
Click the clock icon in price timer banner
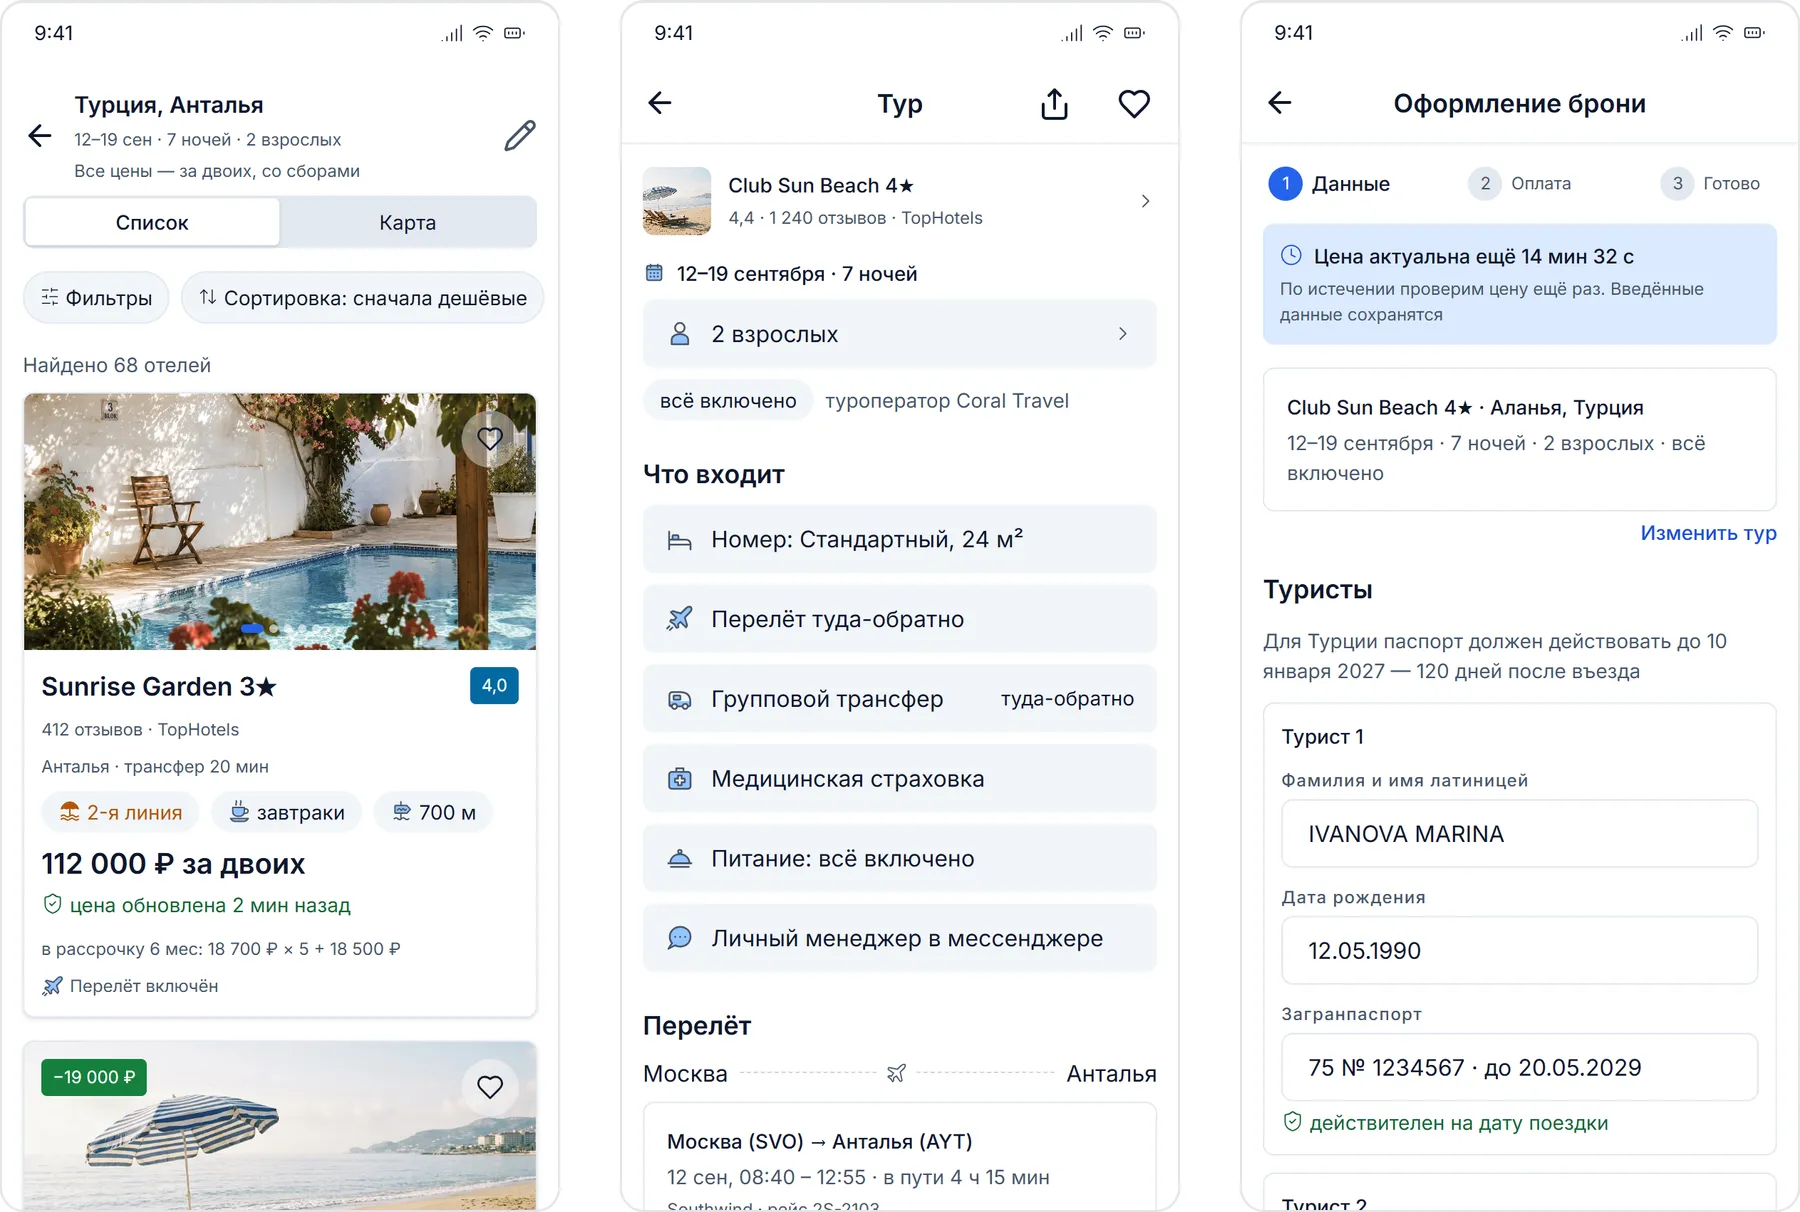click(x=1291, y=256)
